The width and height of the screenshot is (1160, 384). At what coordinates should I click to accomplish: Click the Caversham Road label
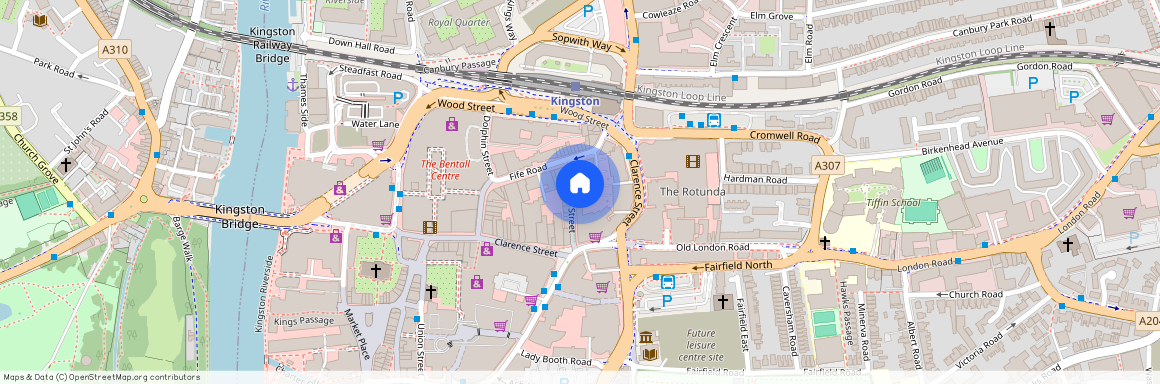click(791, 322)
